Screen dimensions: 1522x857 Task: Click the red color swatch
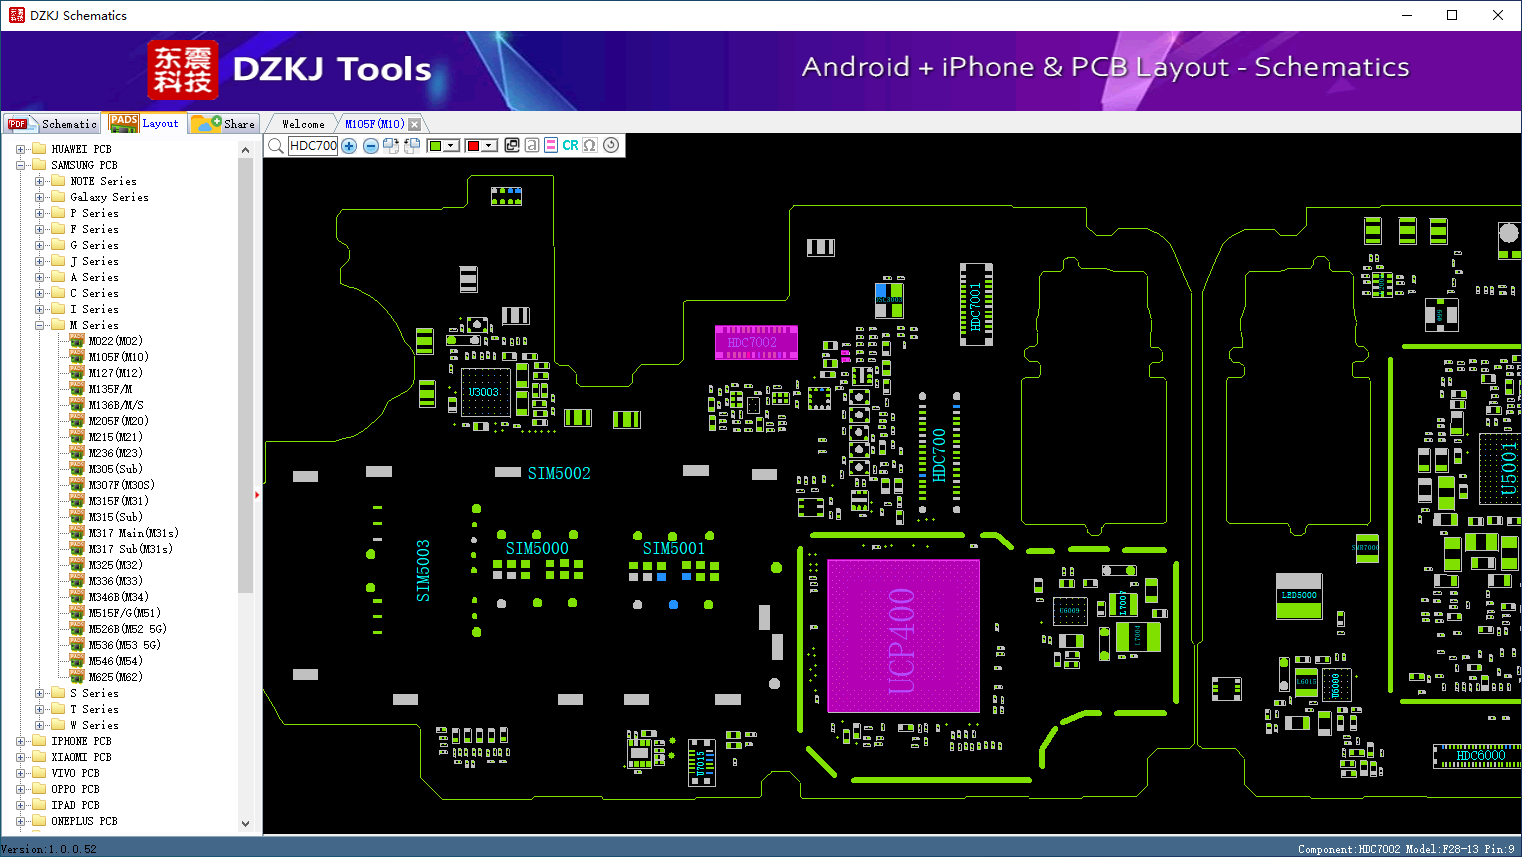tap(473, 146)
